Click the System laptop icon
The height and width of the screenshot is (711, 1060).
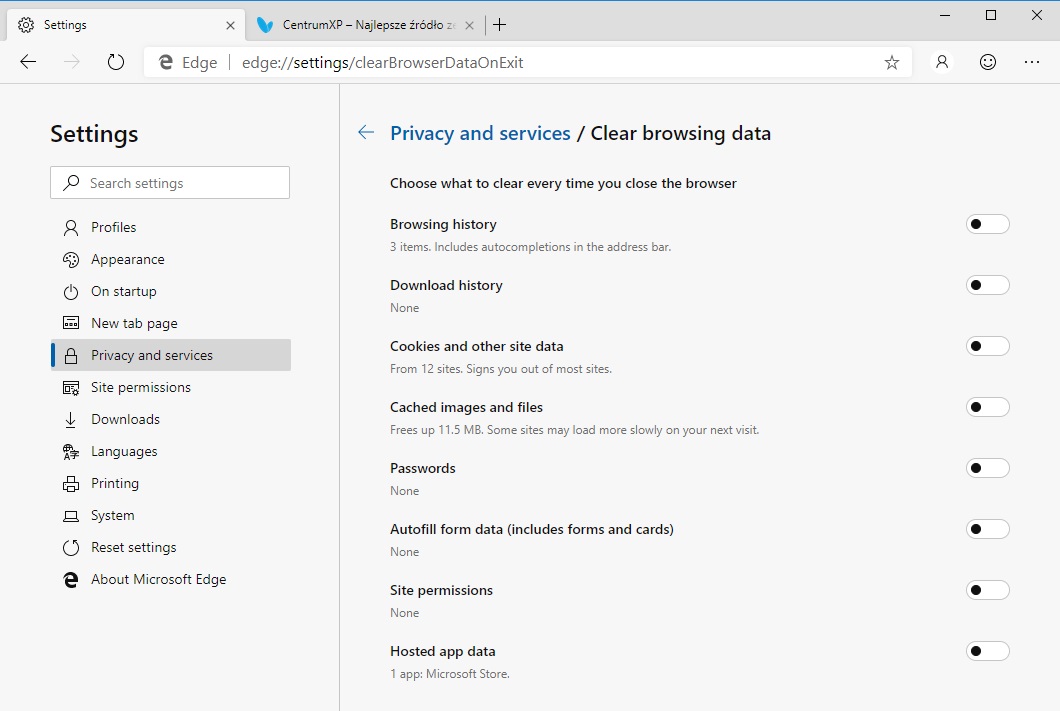pyautogui.click(x=71, y=516)
